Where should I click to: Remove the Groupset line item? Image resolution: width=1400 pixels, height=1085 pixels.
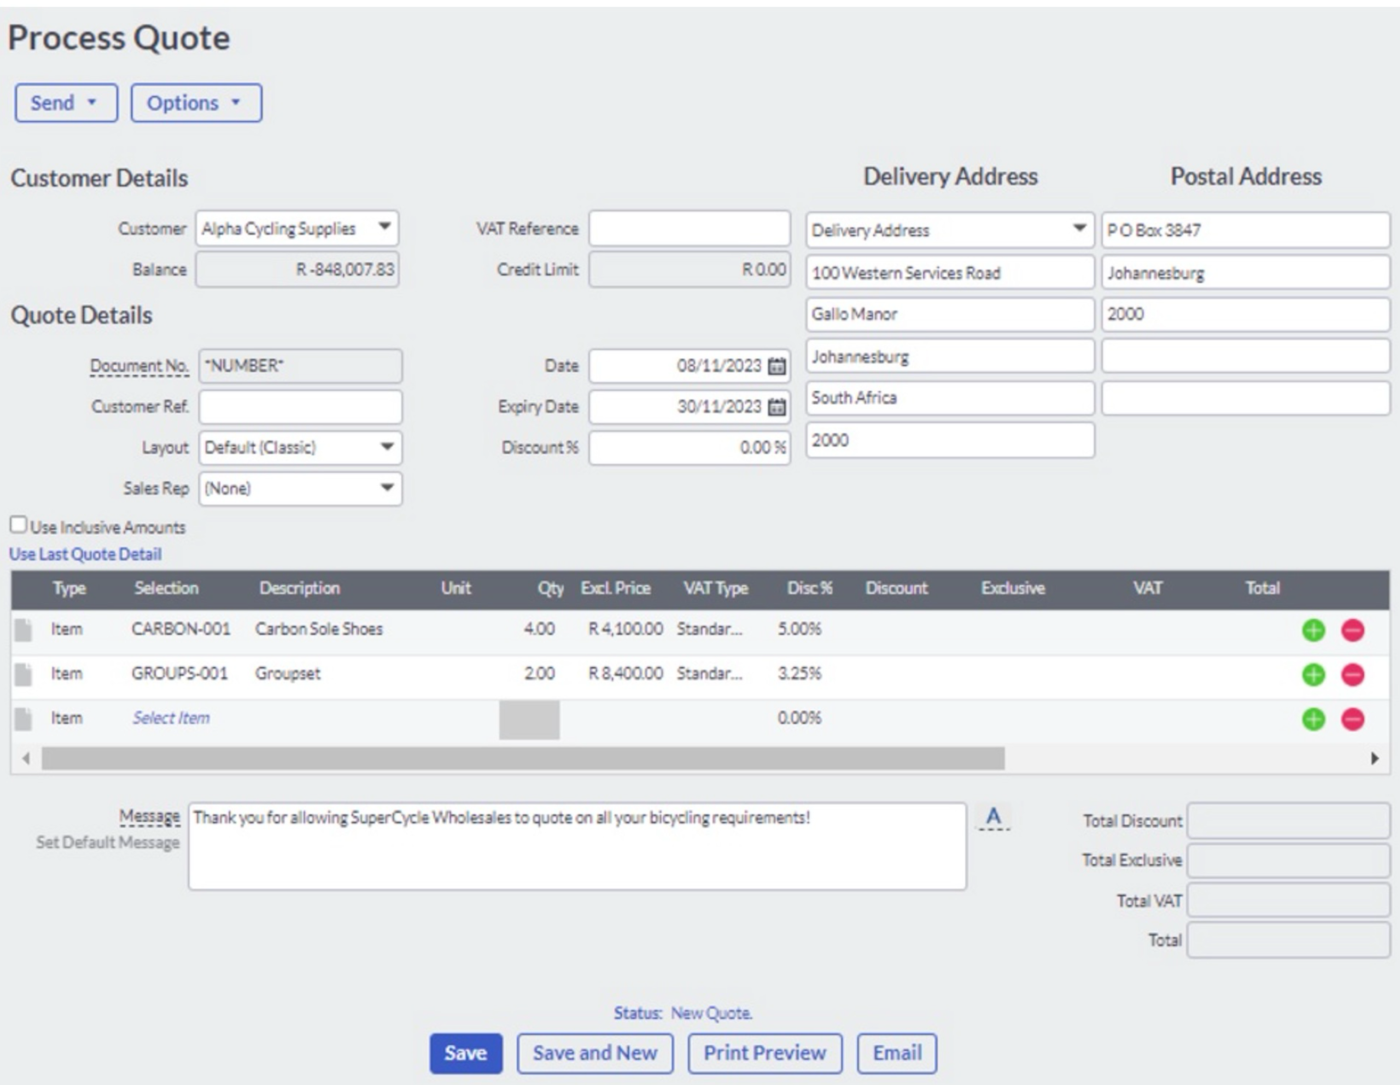pyautogui.click(x=1352, y=674)
